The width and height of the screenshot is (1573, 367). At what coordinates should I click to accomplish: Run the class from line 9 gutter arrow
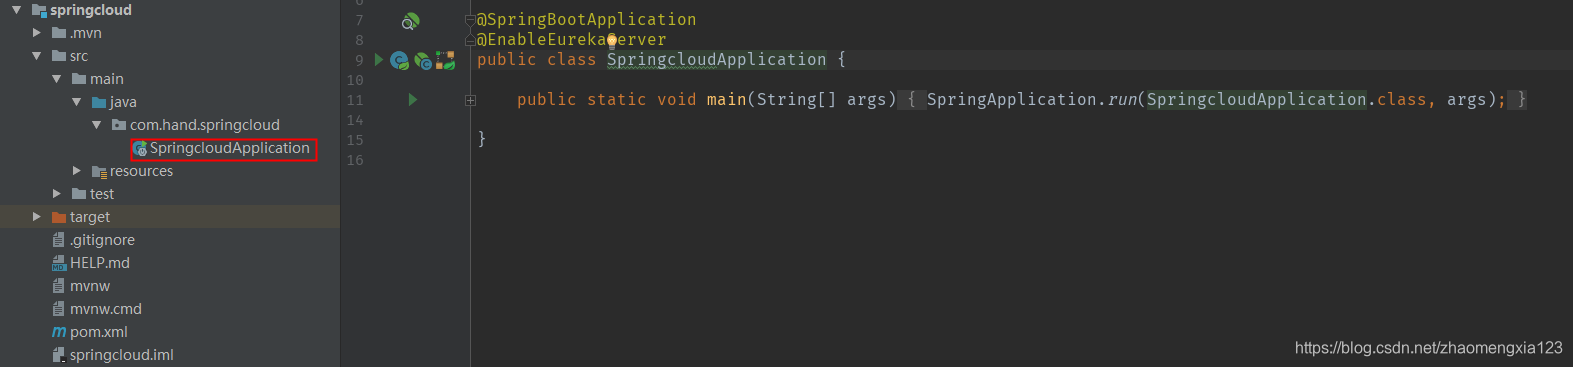tap(379, 60)
